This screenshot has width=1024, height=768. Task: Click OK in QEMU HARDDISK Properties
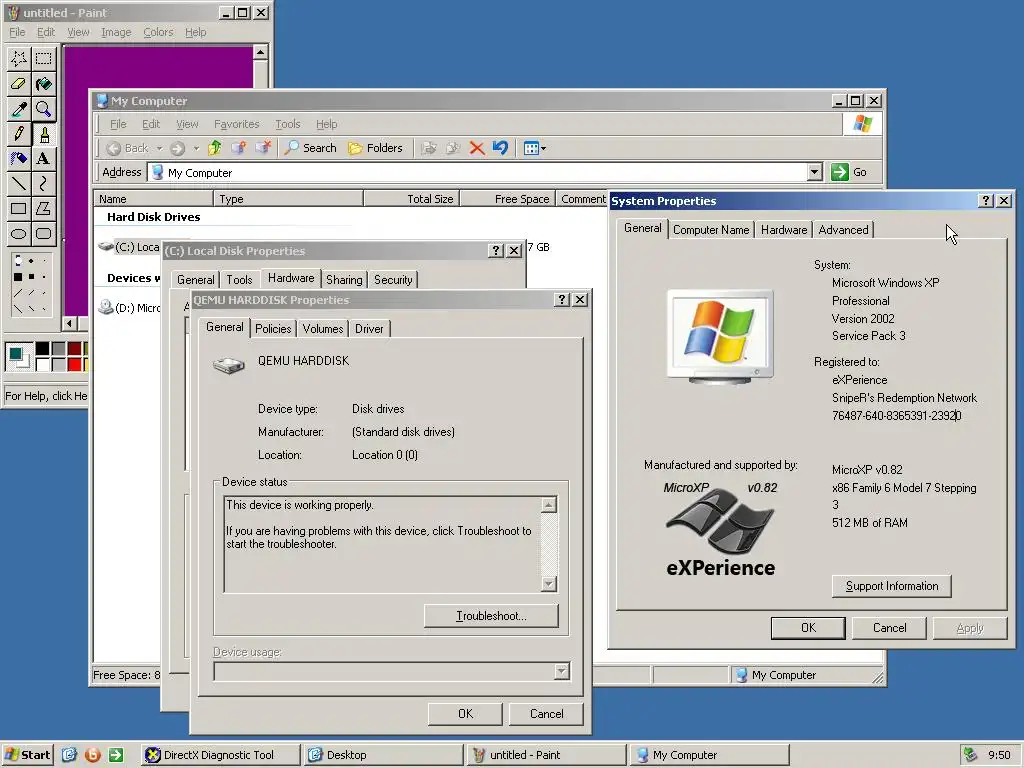coord(465,714)
